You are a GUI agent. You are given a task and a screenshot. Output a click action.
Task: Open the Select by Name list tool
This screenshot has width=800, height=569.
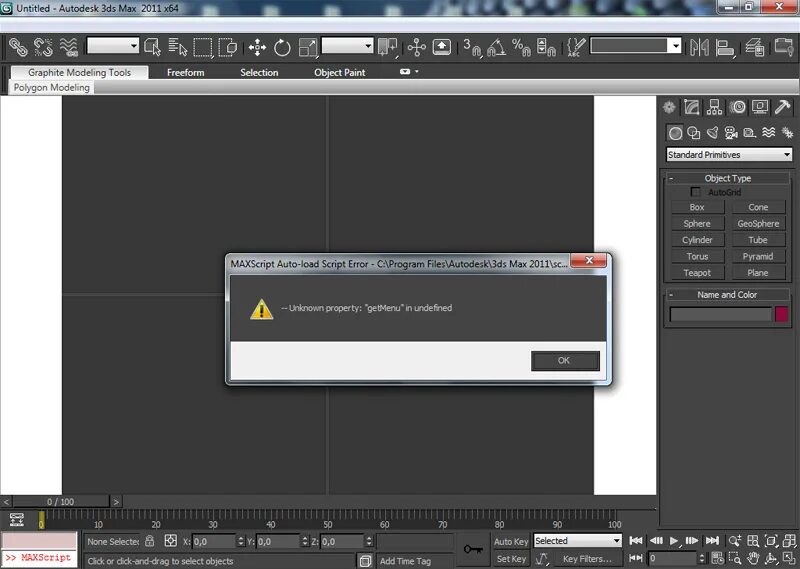point(178,47)
